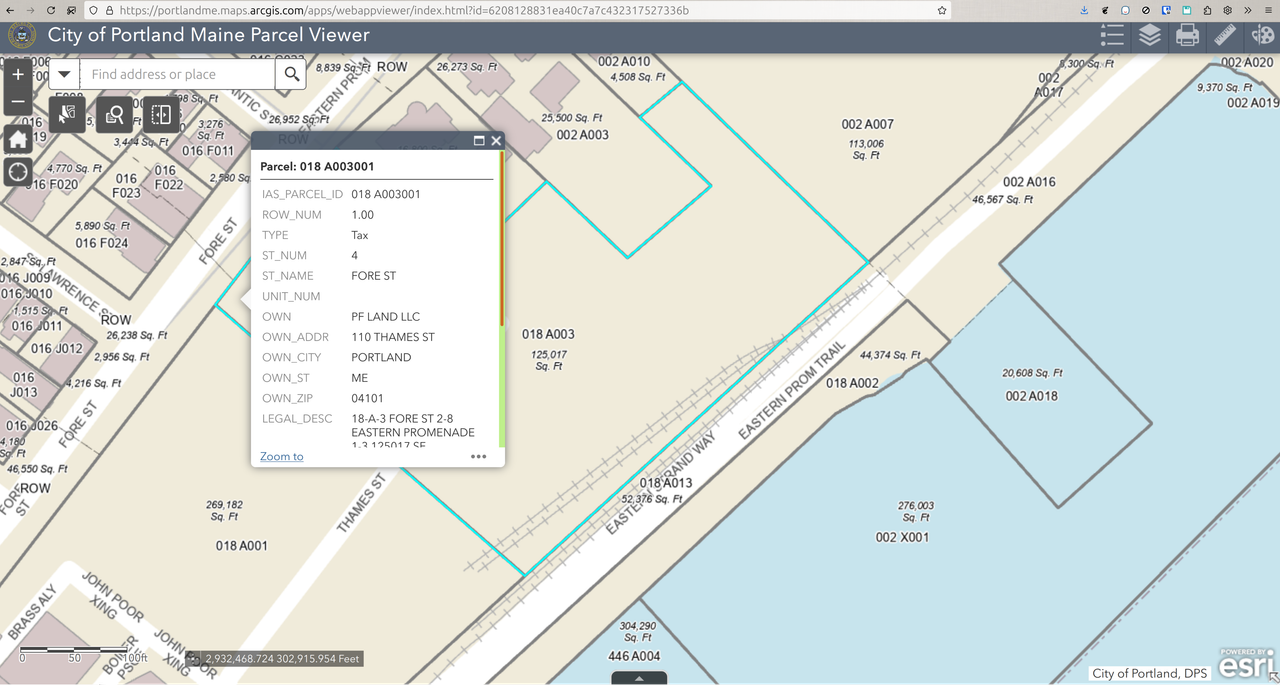This screenshot has width=1280, height=685.
Task: Select parcel label 002 A018
Action: (1031, 396)
